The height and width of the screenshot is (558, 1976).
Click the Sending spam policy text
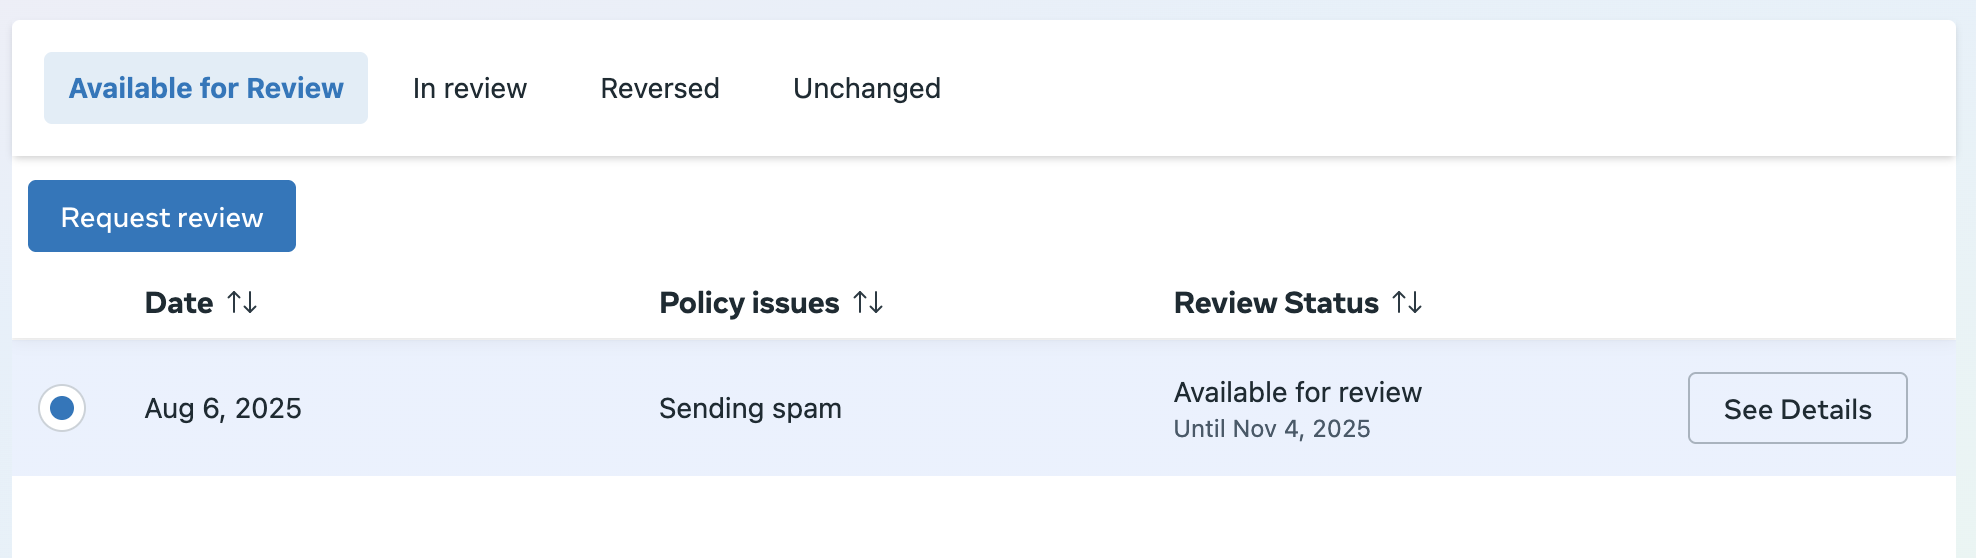(750, 408)
